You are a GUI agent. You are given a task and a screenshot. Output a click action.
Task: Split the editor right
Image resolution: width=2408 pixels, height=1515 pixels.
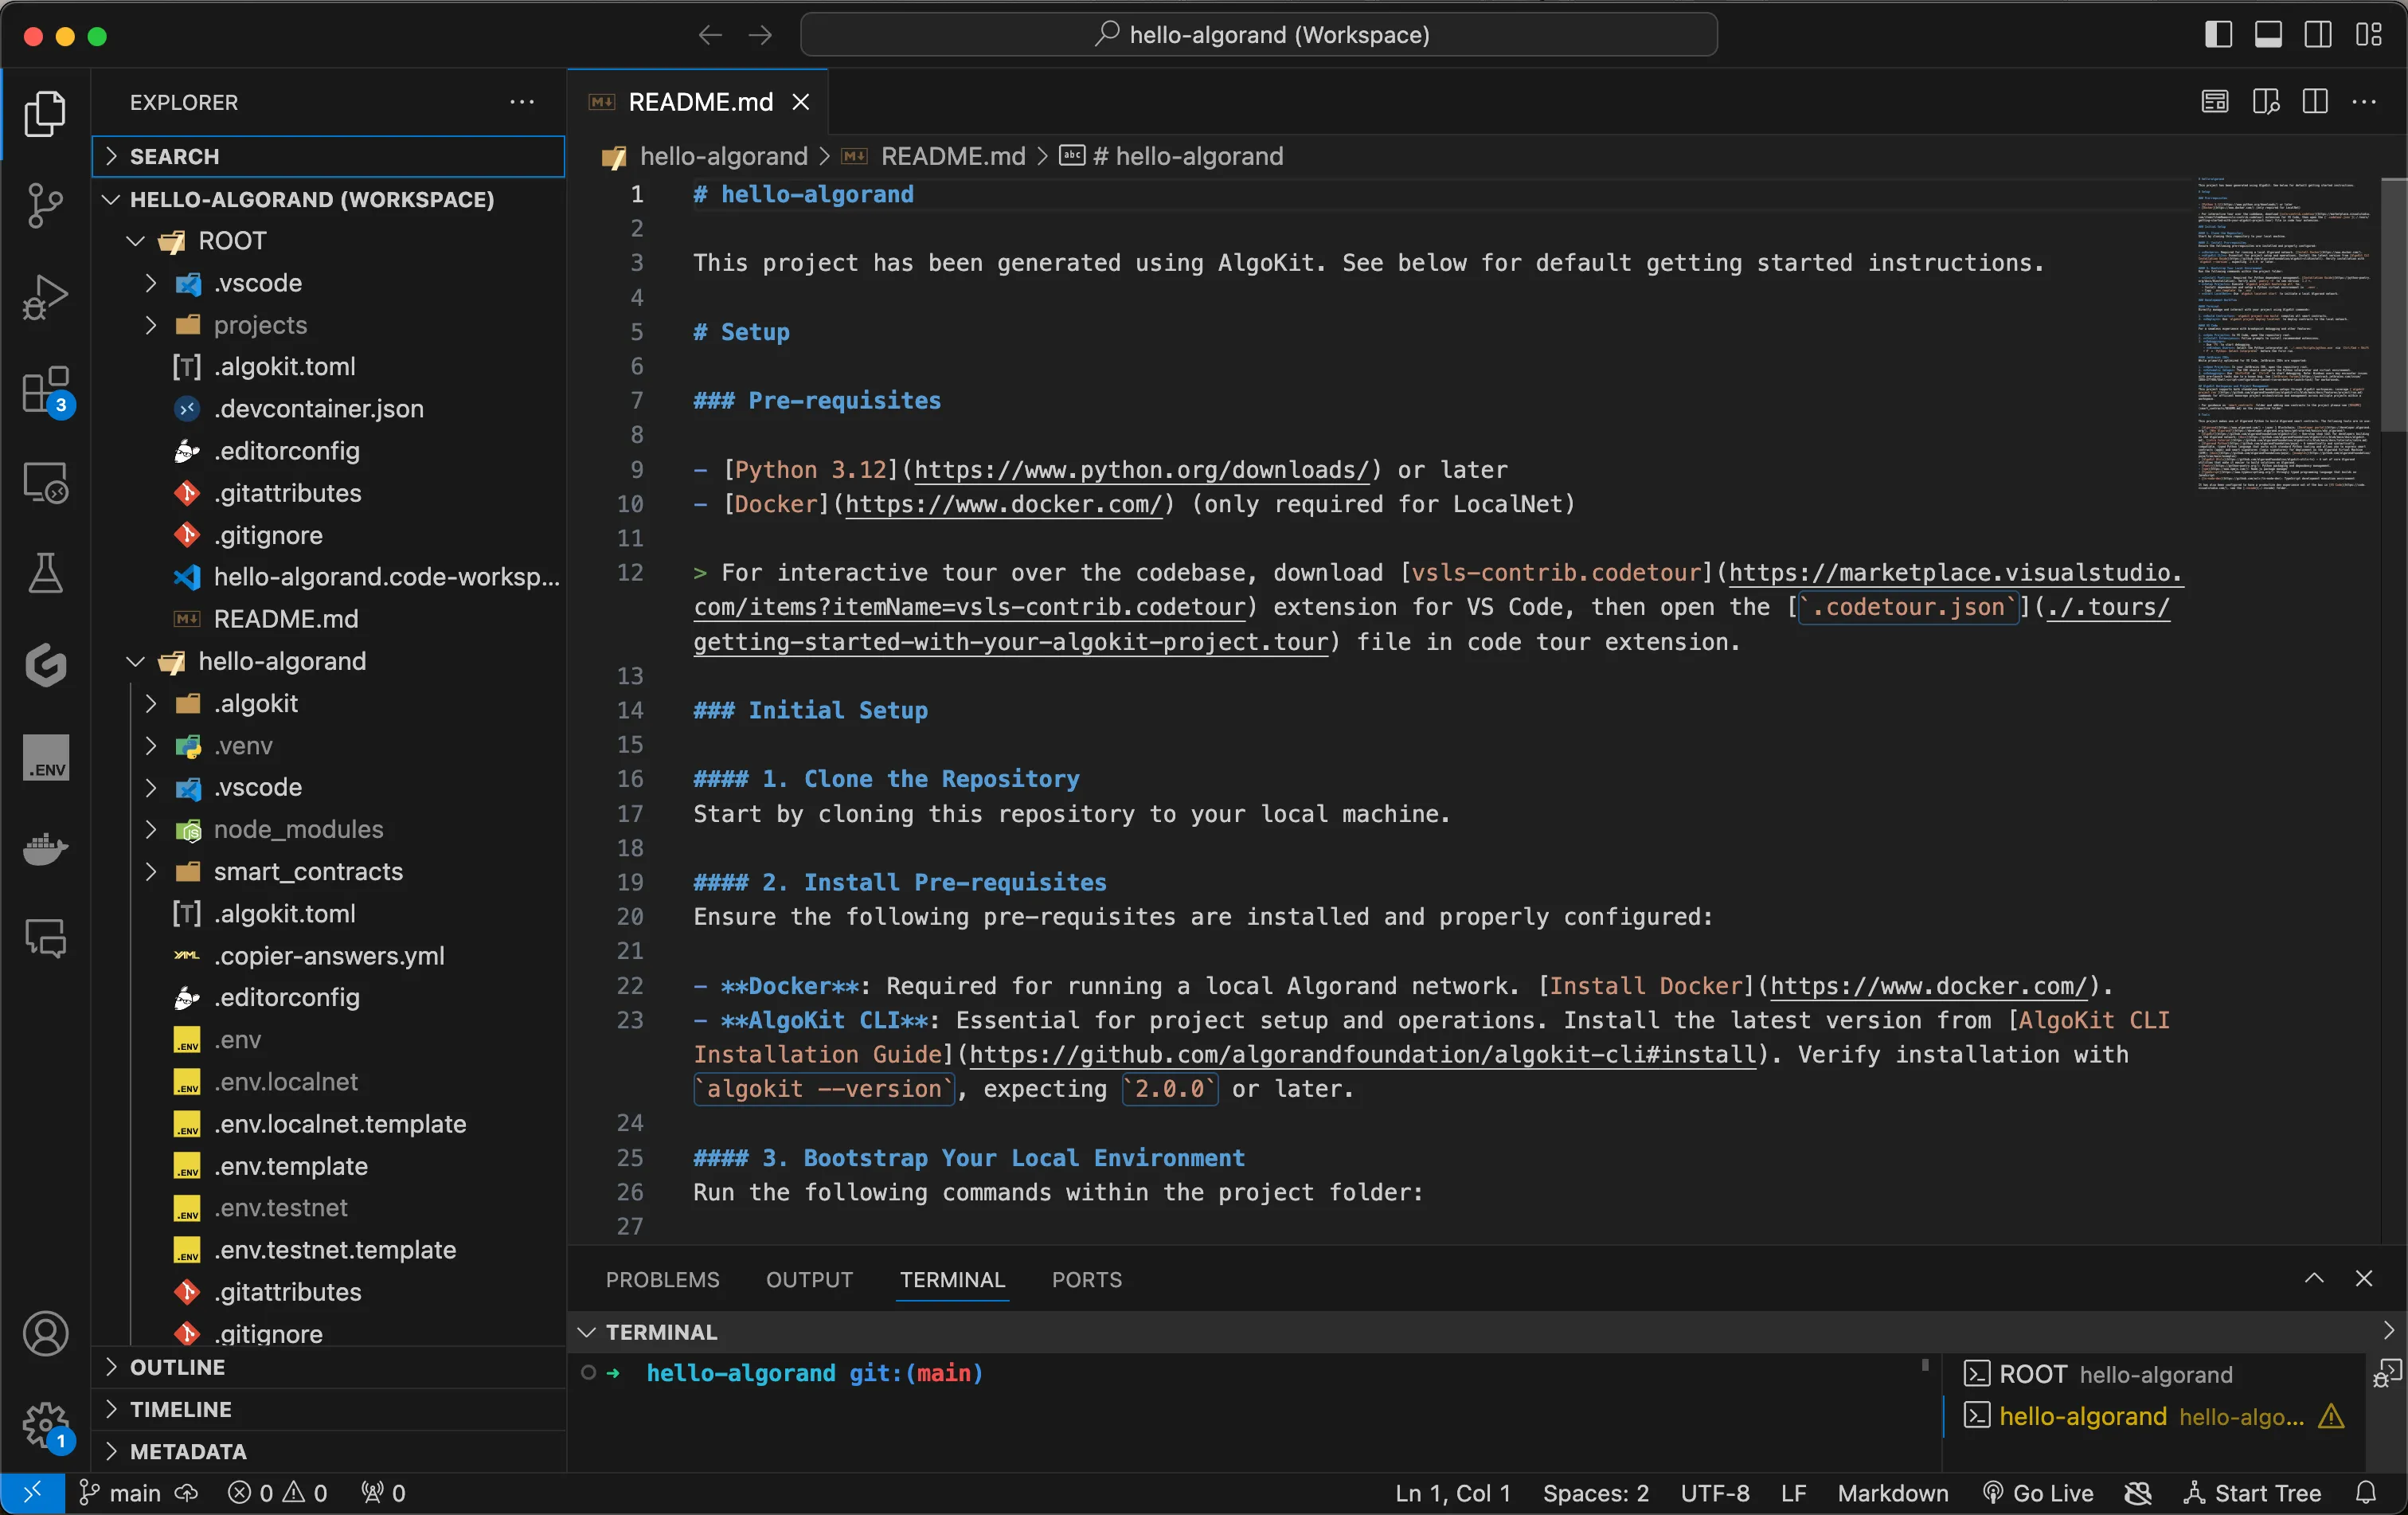(2315, 102)
